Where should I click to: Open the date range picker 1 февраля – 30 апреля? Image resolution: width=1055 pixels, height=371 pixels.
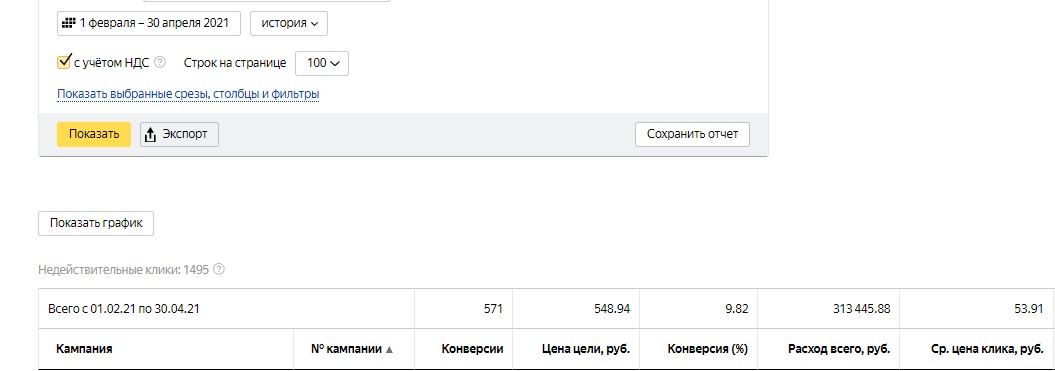click(149, 23)
